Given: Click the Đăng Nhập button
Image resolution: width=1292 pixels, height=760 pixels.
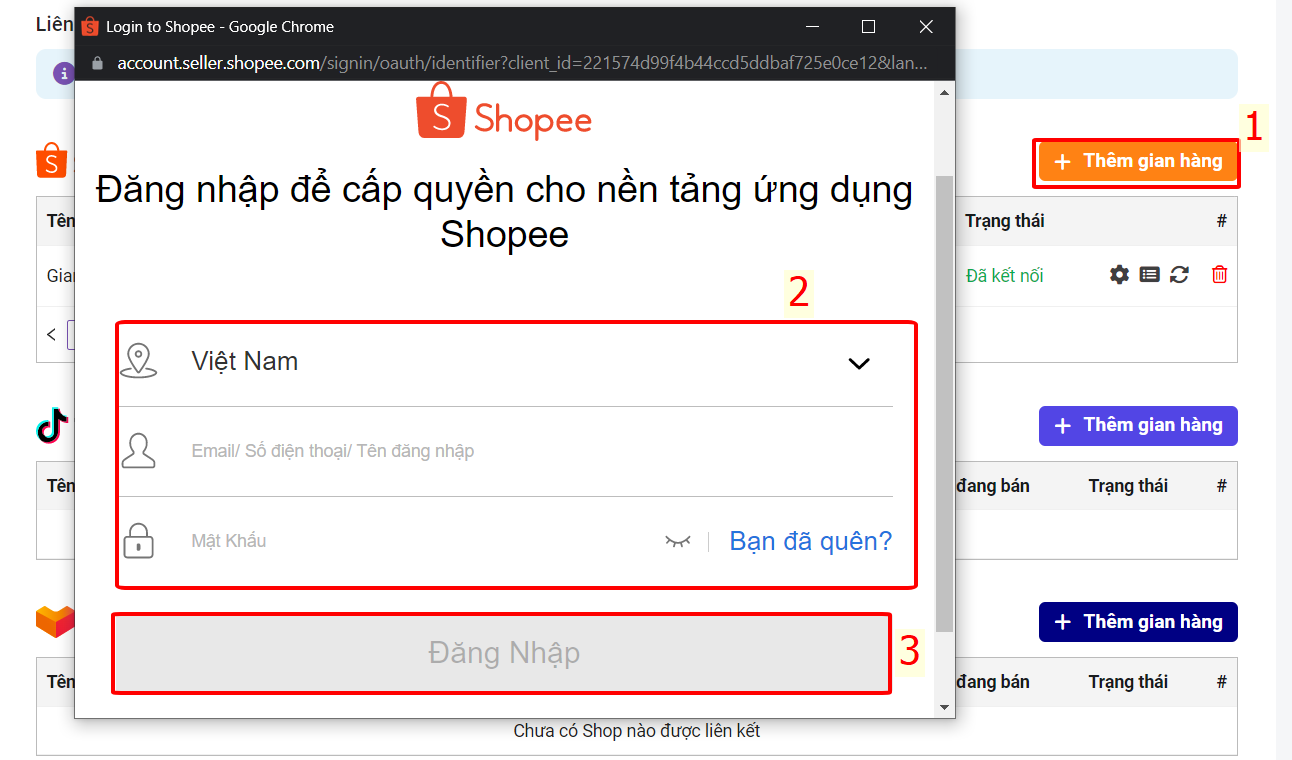Looking at the screenshot, I should tap(501, 653).
